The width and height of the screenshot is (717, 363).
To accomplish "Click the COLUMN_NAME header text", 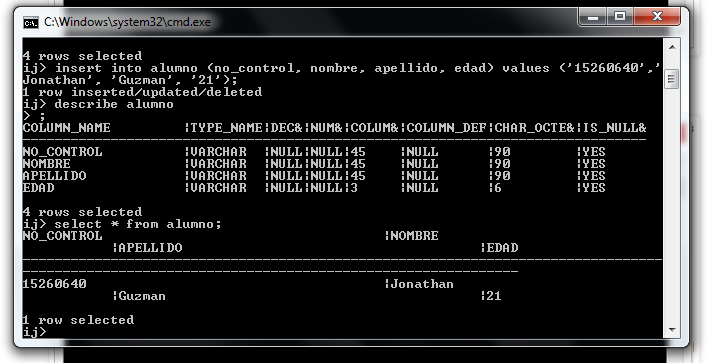I will (67, 128).
